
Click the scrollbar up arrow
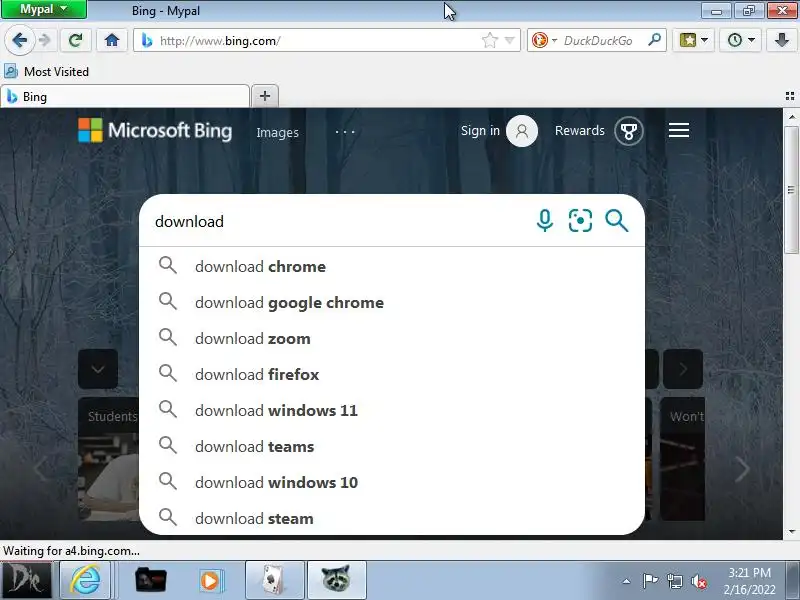(791, 117)
